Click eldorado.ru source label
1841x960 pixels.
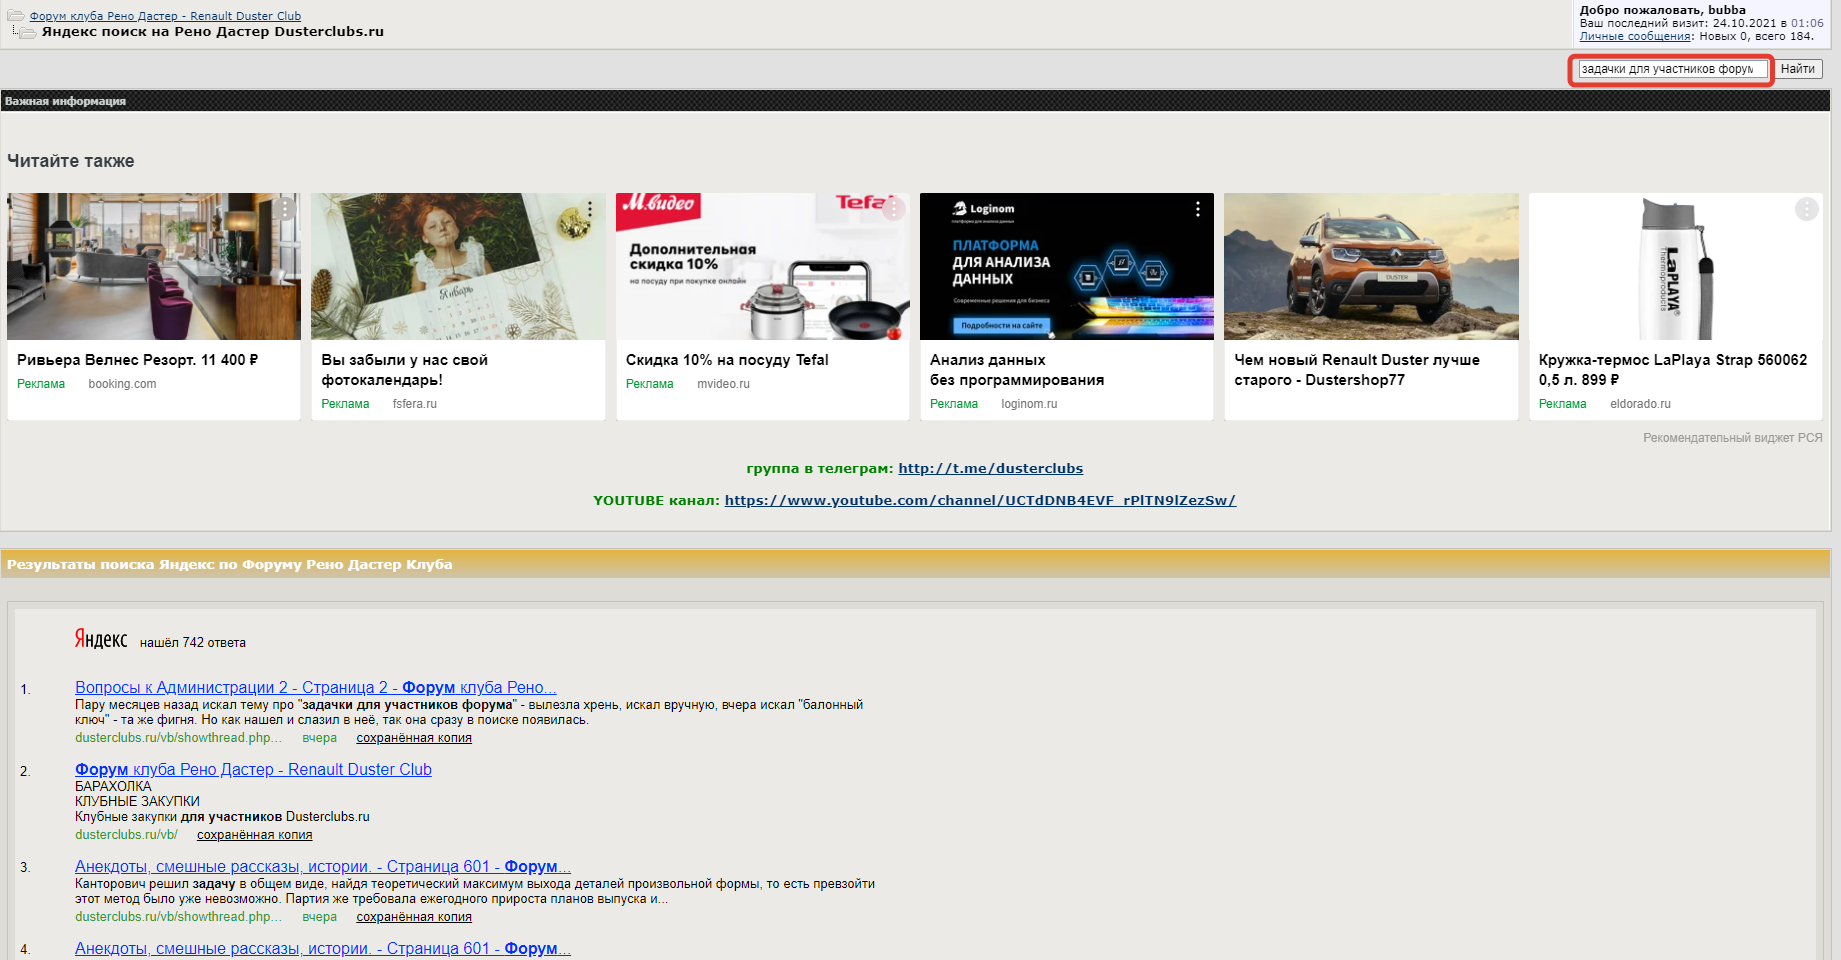click(1640, 404)
